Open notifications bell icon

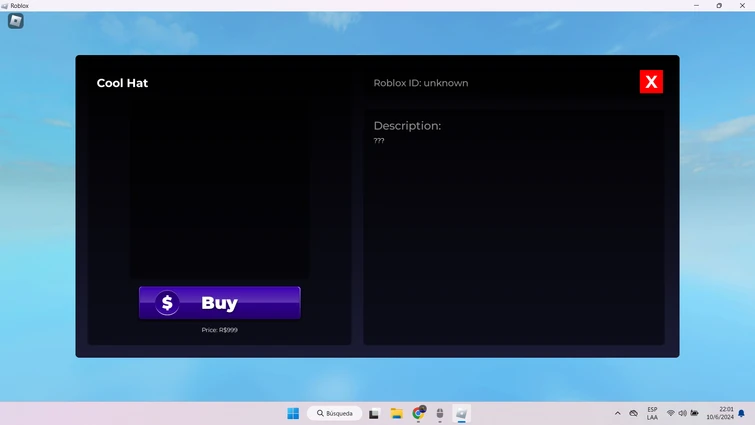tap(742, 413)
